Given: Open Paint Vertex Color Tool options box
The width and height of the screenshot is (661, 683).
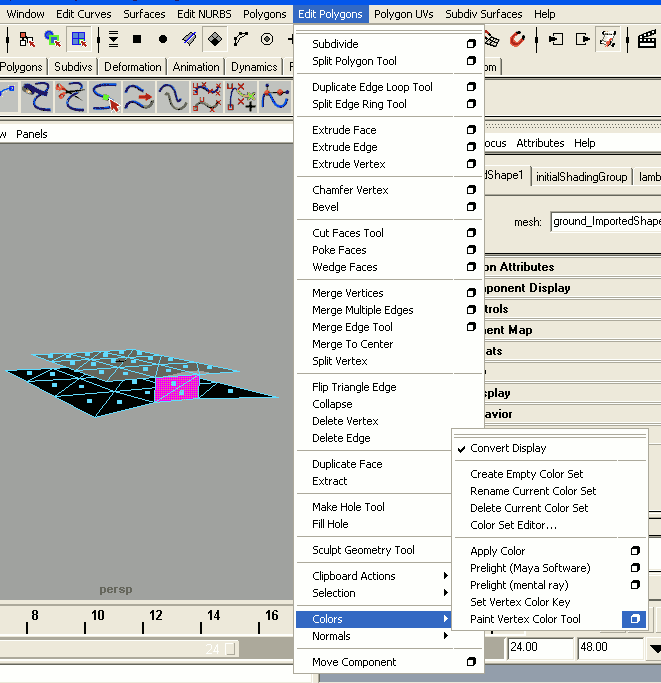Looking at the screenshot, I should tap(634, 619).
